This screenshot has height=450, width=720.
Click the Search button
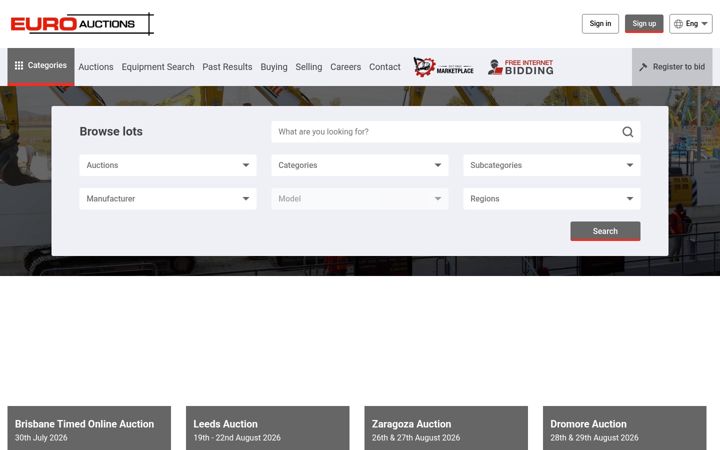(605, 231)
